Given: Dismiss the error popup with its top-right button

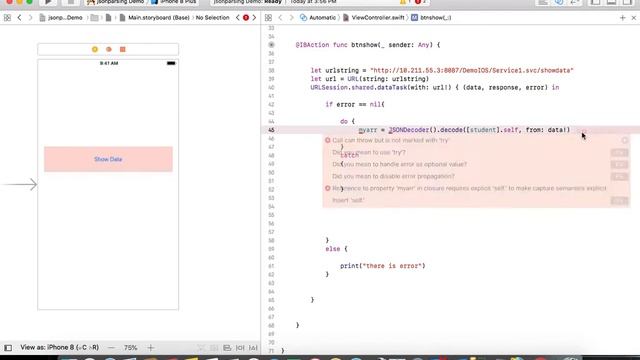Looking at the screenshot, I should click(x=625, y=140).
